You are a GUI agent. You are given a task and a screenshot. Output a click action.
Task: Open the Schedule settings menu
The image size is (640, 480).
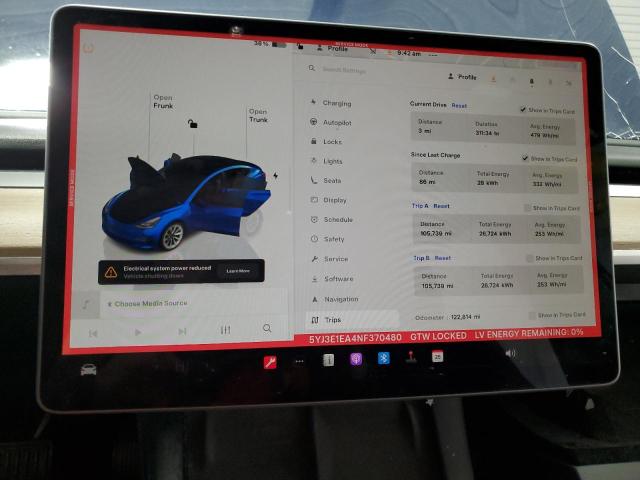click(x=332, y=220)
